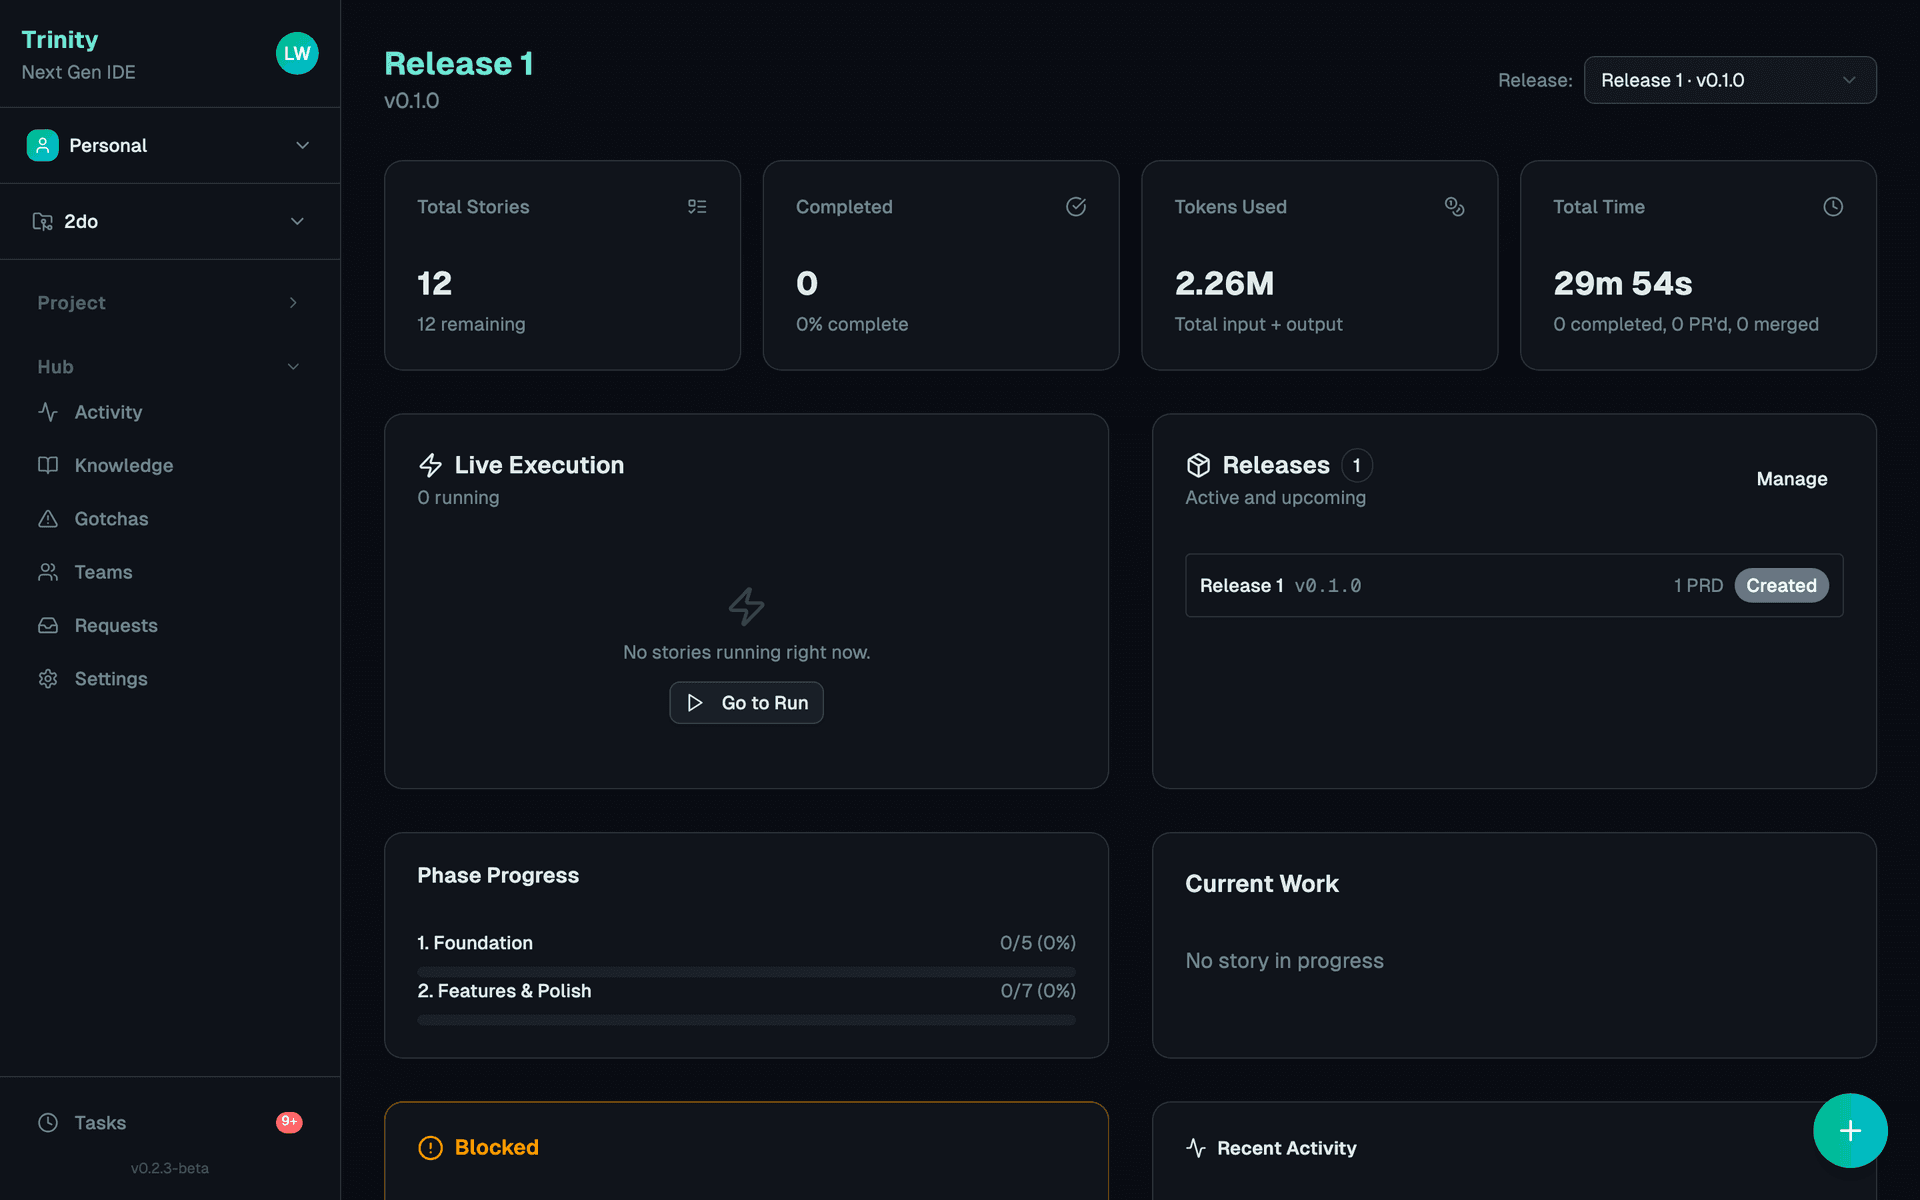Screen dimensions: 1920x1200
Task: Click the v0.2.3-beta version label
Action: pyautogui.click(x=170, y=1168)
